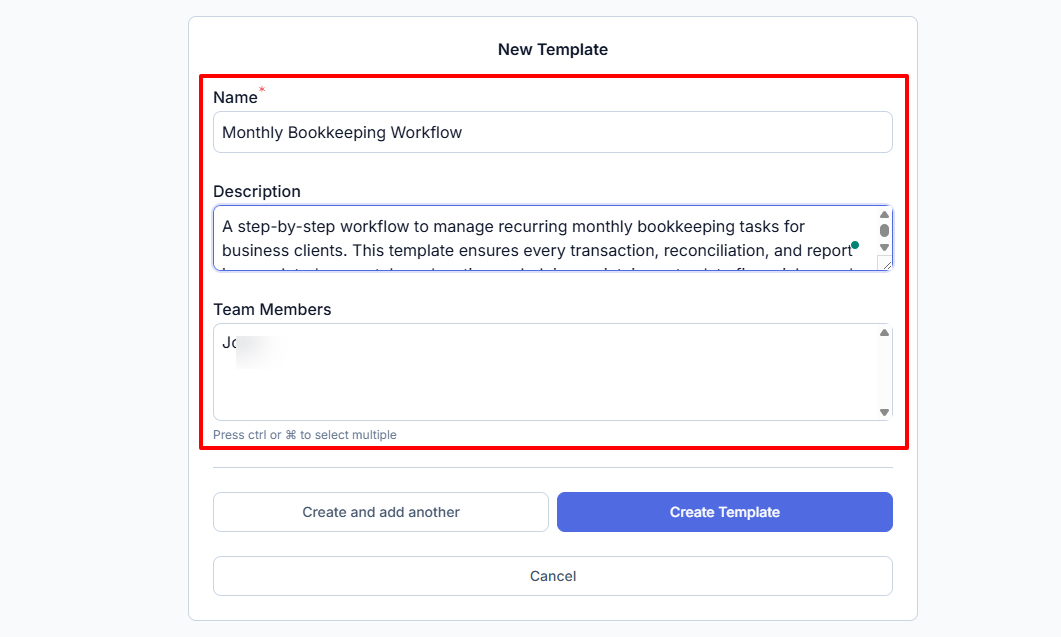
Task: Click the down arrow on Team Members list
Action: pyautogui.click(x=884, y=411)
